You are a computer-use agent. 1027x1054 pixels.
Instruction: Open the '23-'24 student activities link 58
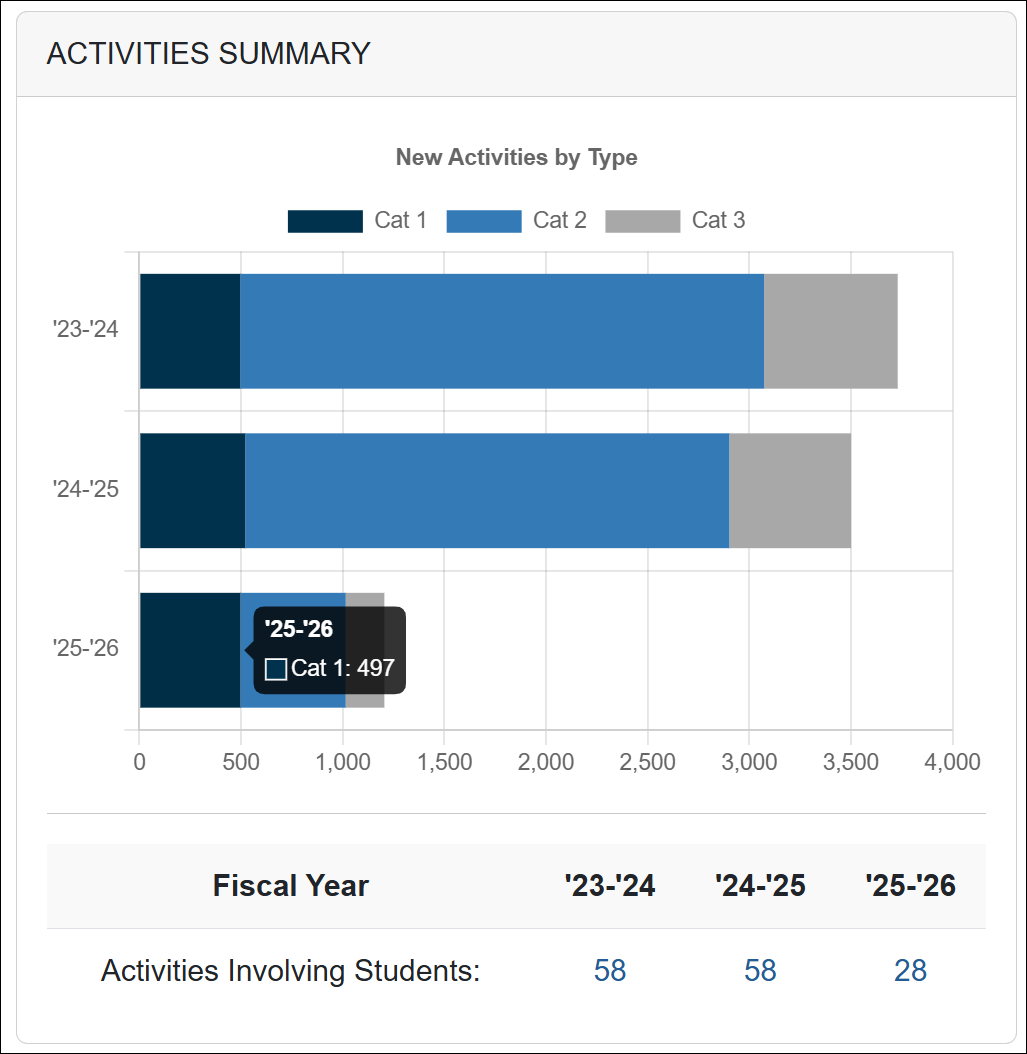[610, 970]
